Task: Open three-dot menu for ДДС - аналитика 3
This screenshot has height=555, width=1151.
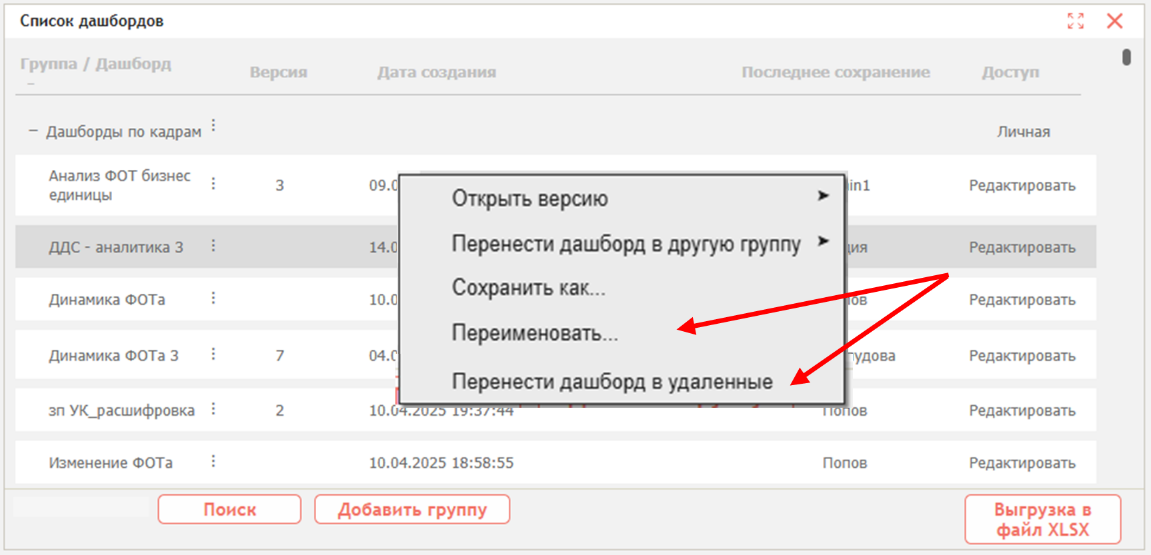Action: [x=214, y=246]
